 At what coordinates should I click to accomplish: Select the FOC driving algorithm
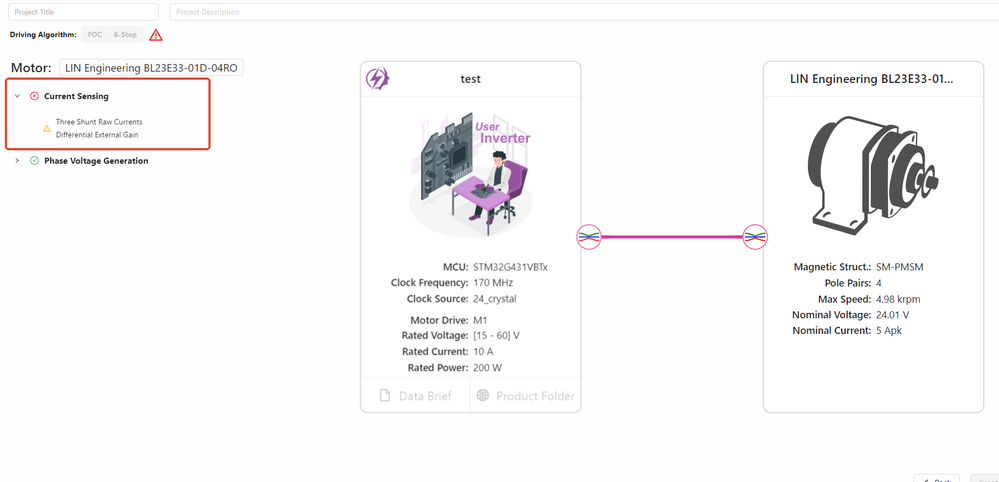coord(95,34)
